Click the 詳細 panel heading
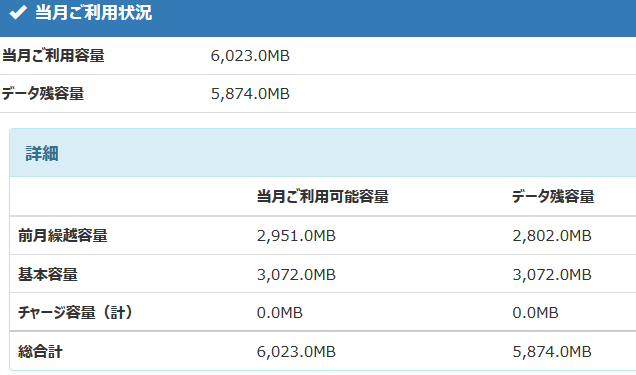The width and height of the screenshot is (636, 375). pos(42,153)
